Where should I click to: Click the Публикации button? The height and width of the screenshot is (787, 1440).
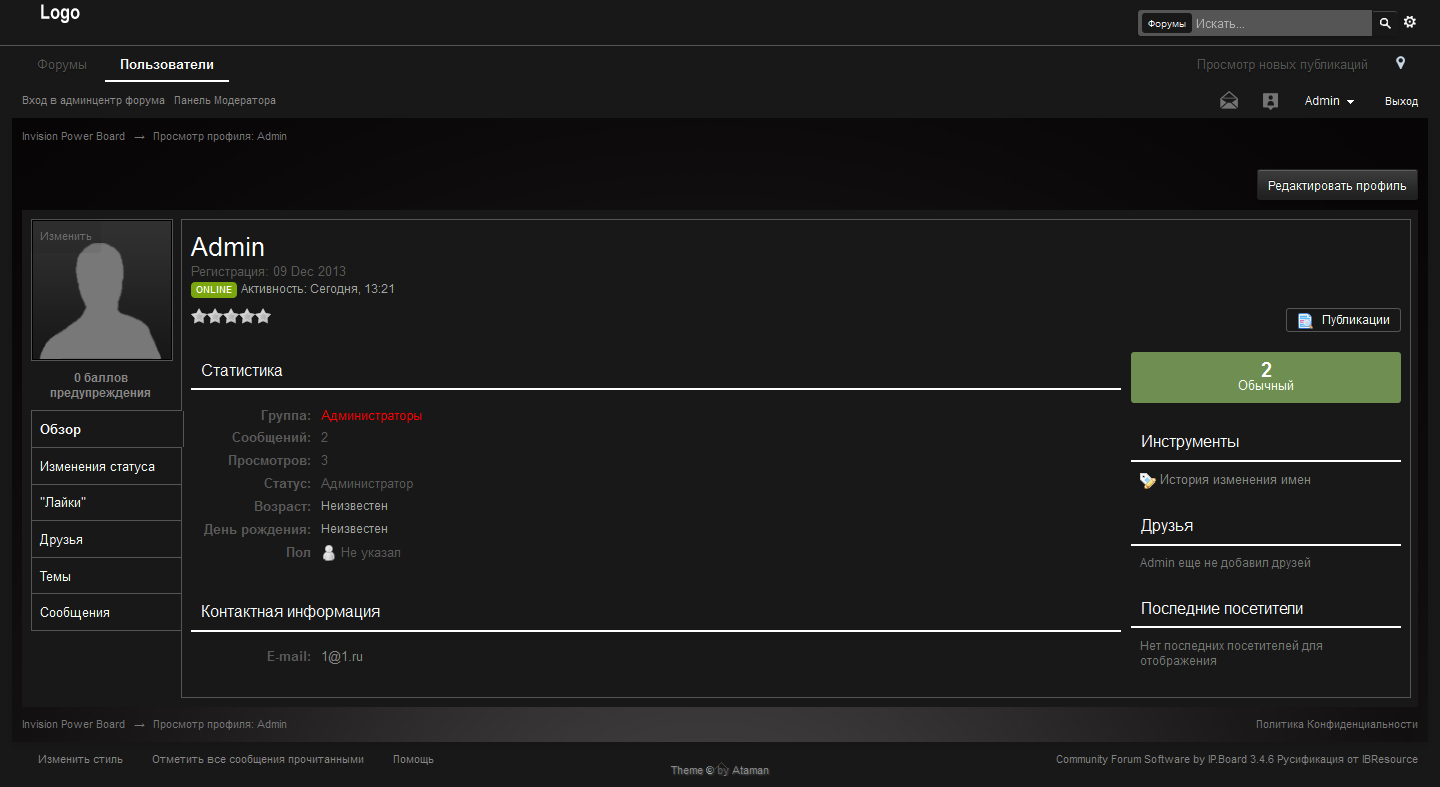(1343, 320)
